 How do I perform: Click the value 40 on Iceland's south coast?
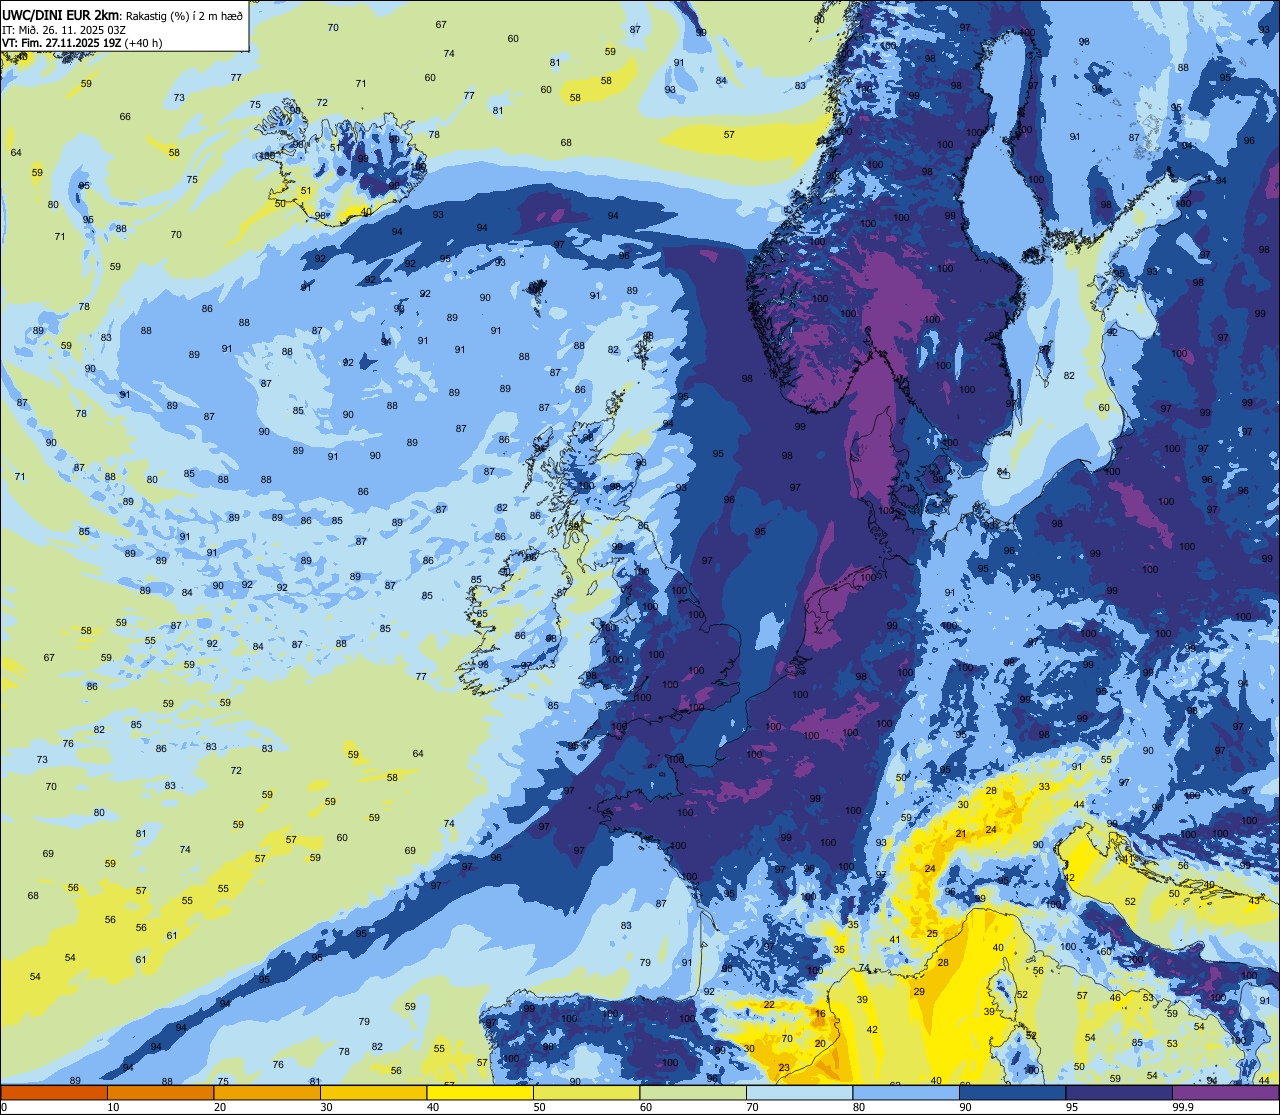pyautogui.click(x=367, y=212)
